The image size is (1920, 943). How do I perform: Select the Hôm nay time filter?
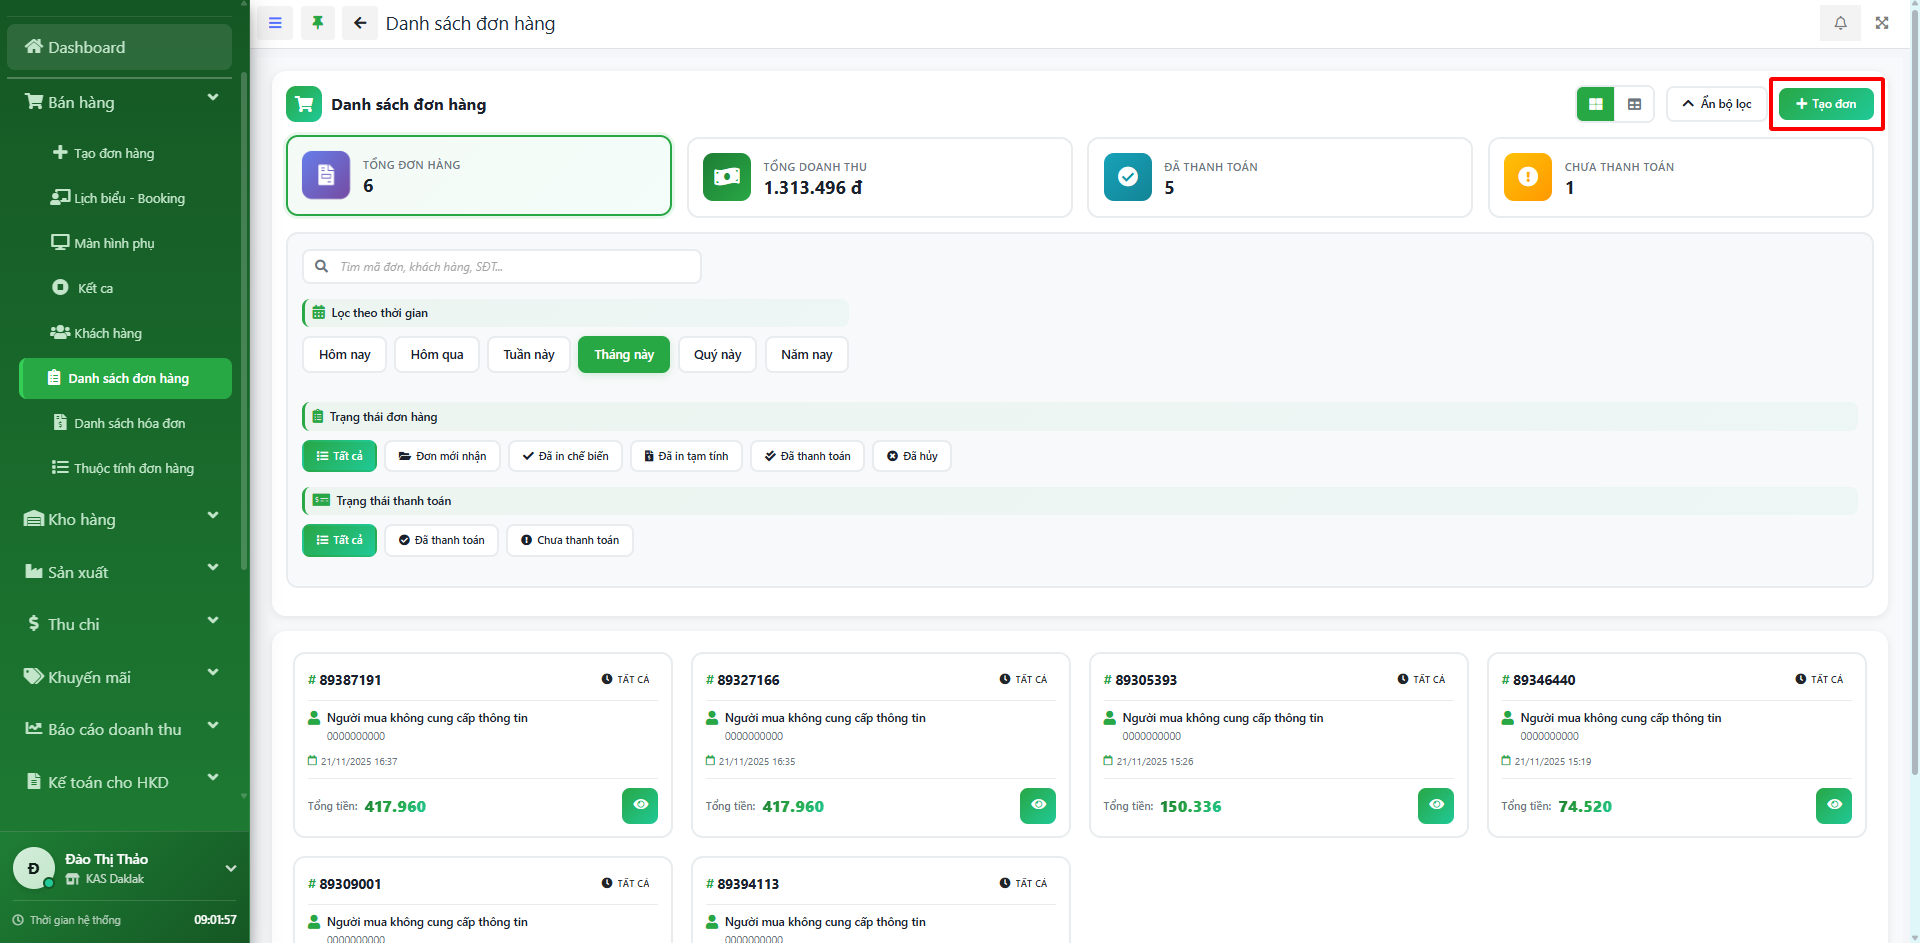pyautogui.click(x=344, y=355)
